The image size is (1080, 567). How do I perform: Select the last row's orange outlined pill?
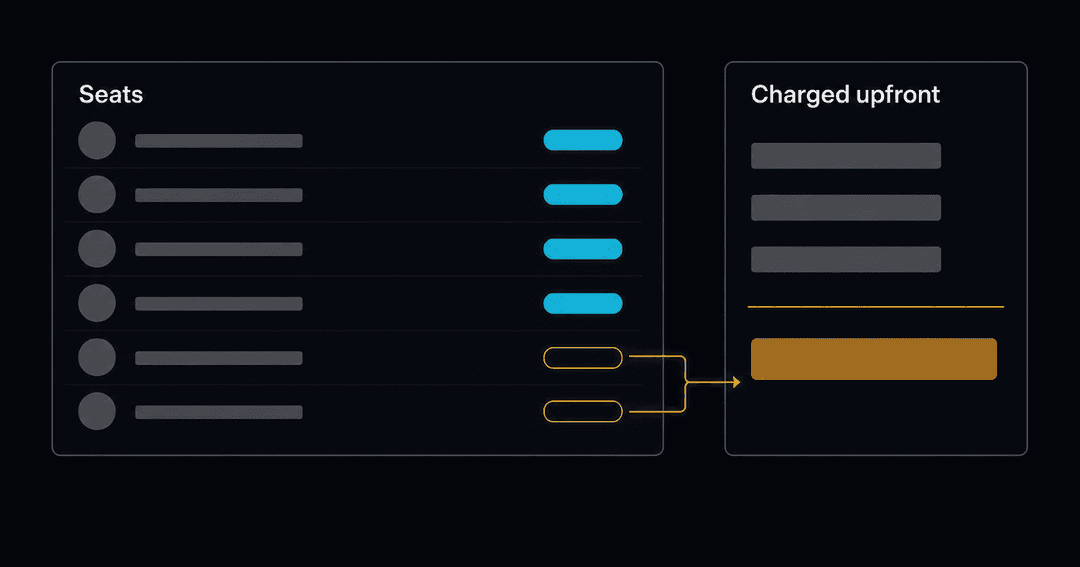[583, 411]
